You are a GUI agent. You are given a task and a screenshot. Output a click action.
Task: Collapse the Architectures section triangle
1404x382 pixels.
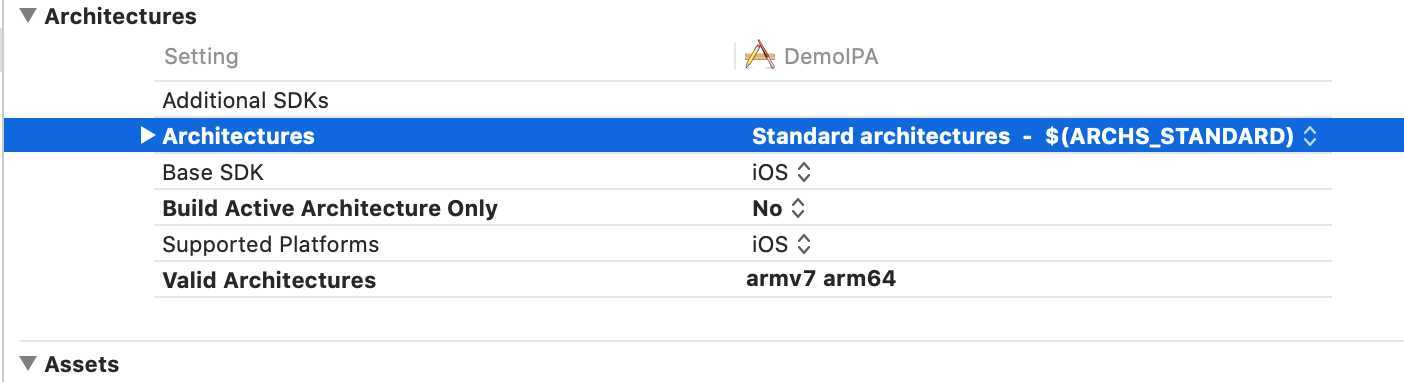pyautogui.click(x=26, y=16)
